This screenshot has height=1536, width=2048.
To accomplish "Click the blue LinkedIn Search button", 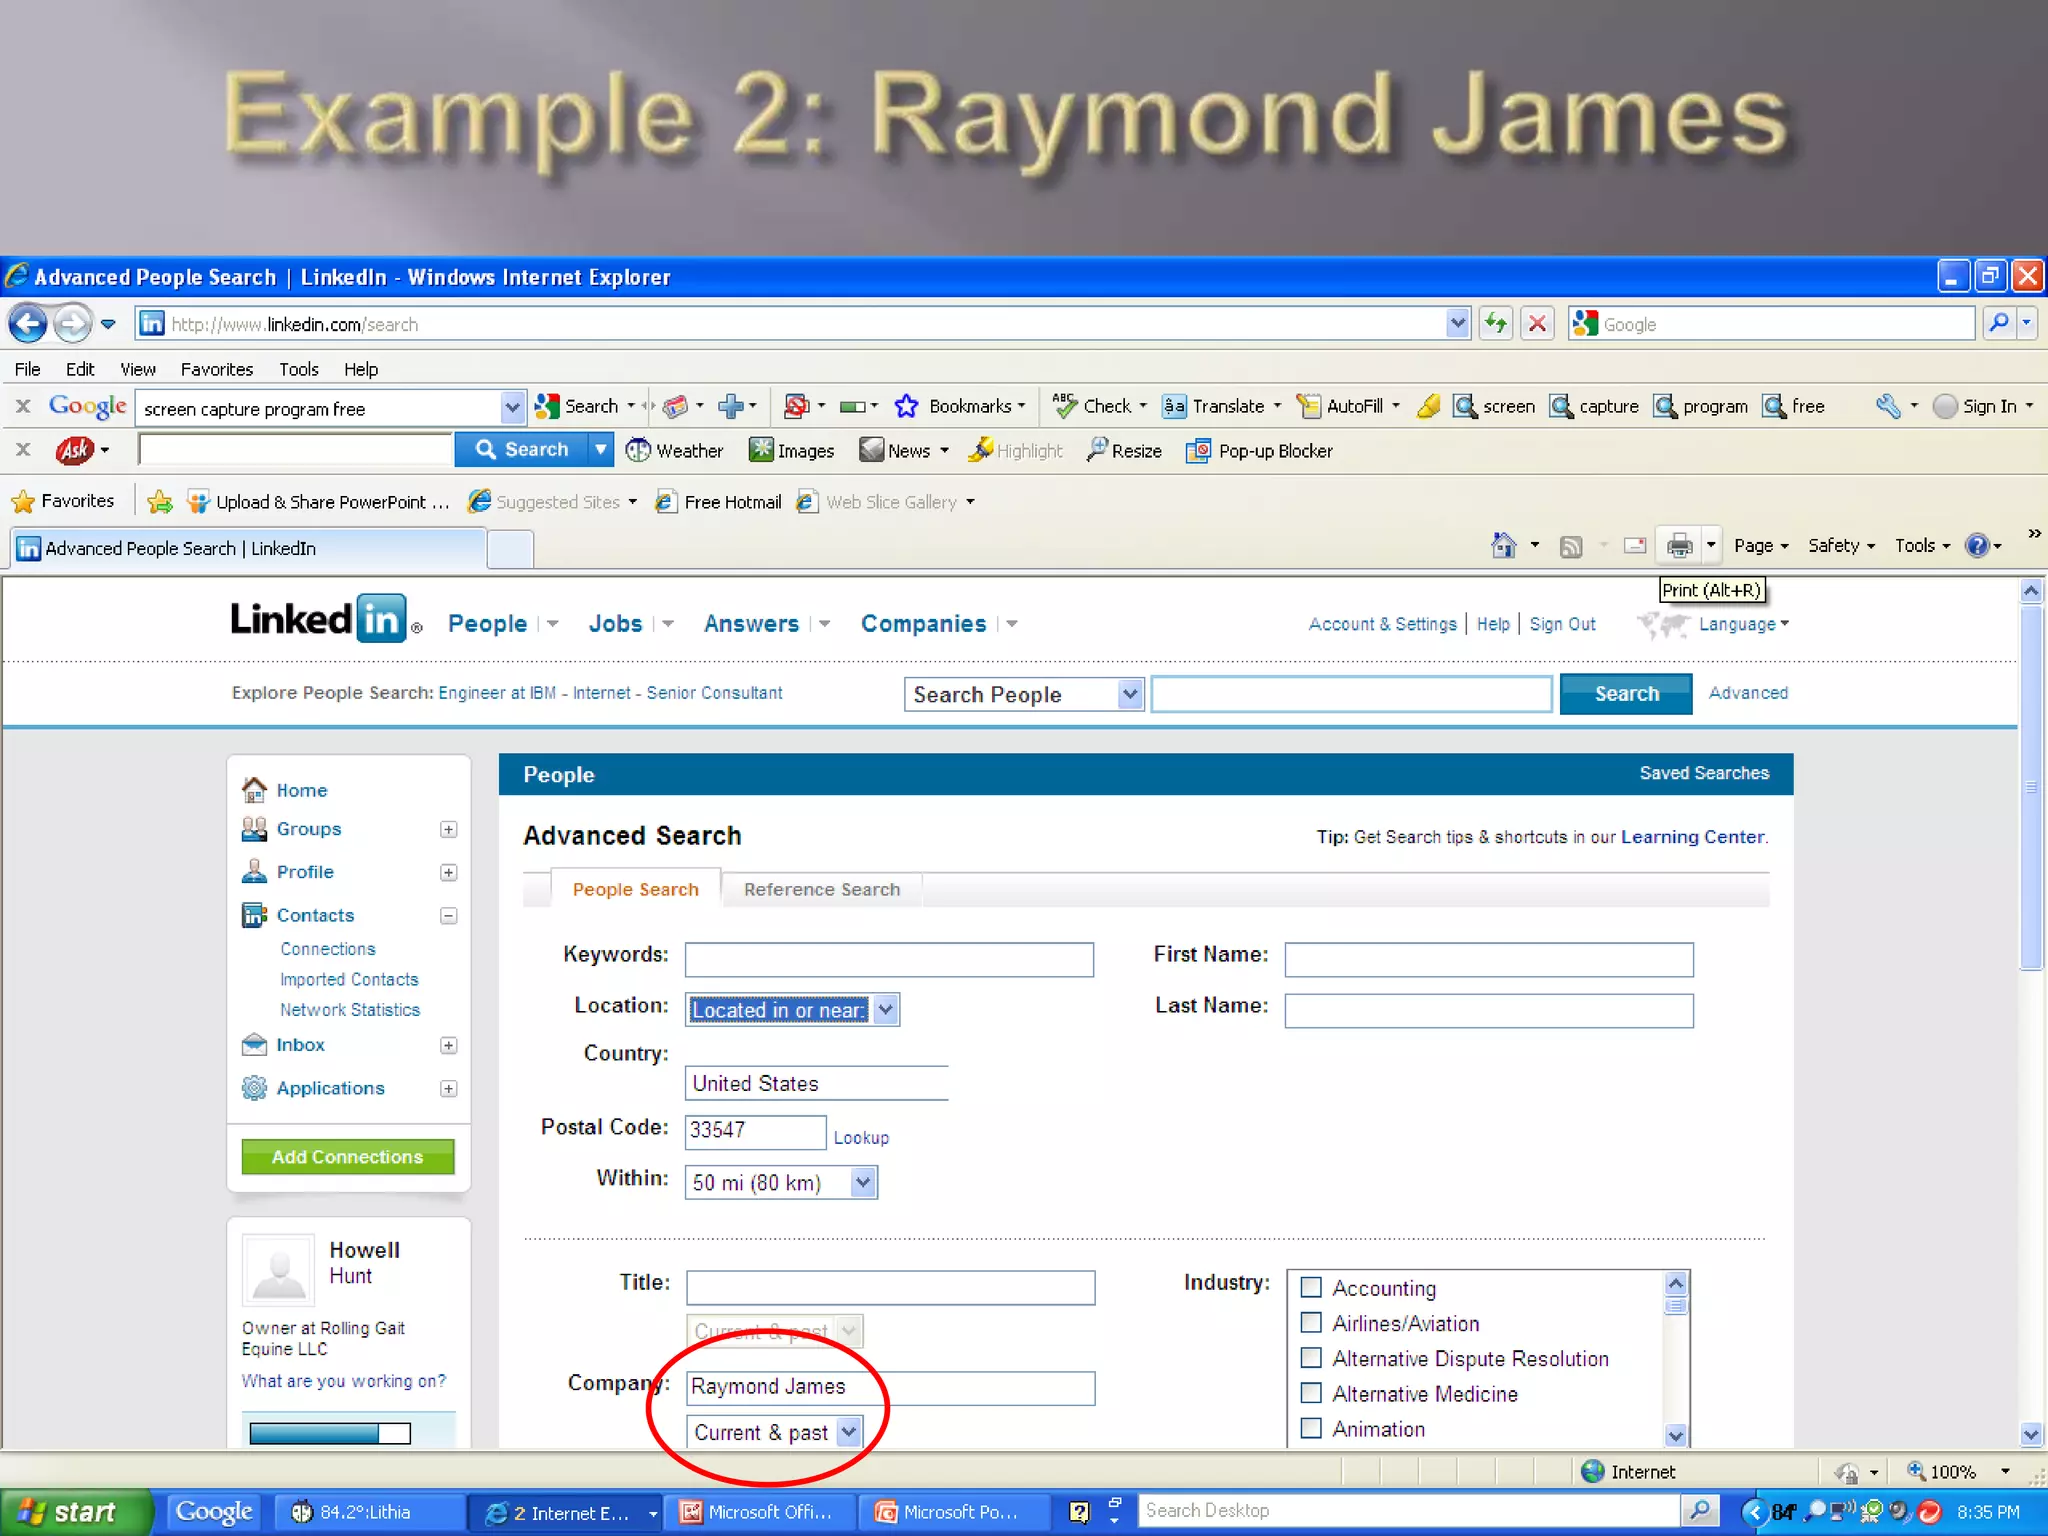I will (1626, 693).
